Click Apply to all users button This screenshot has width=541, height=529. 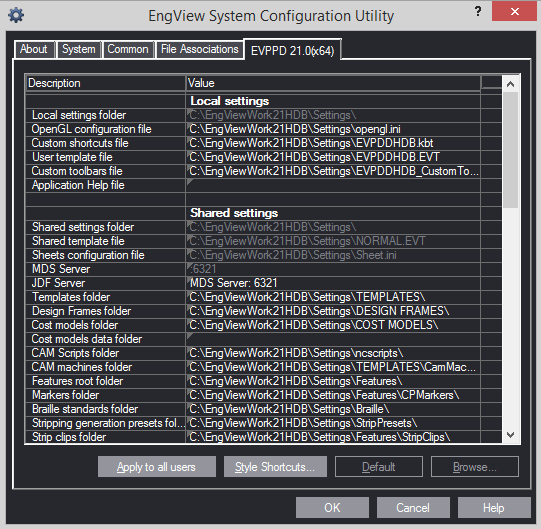click(x=157, y=467)
